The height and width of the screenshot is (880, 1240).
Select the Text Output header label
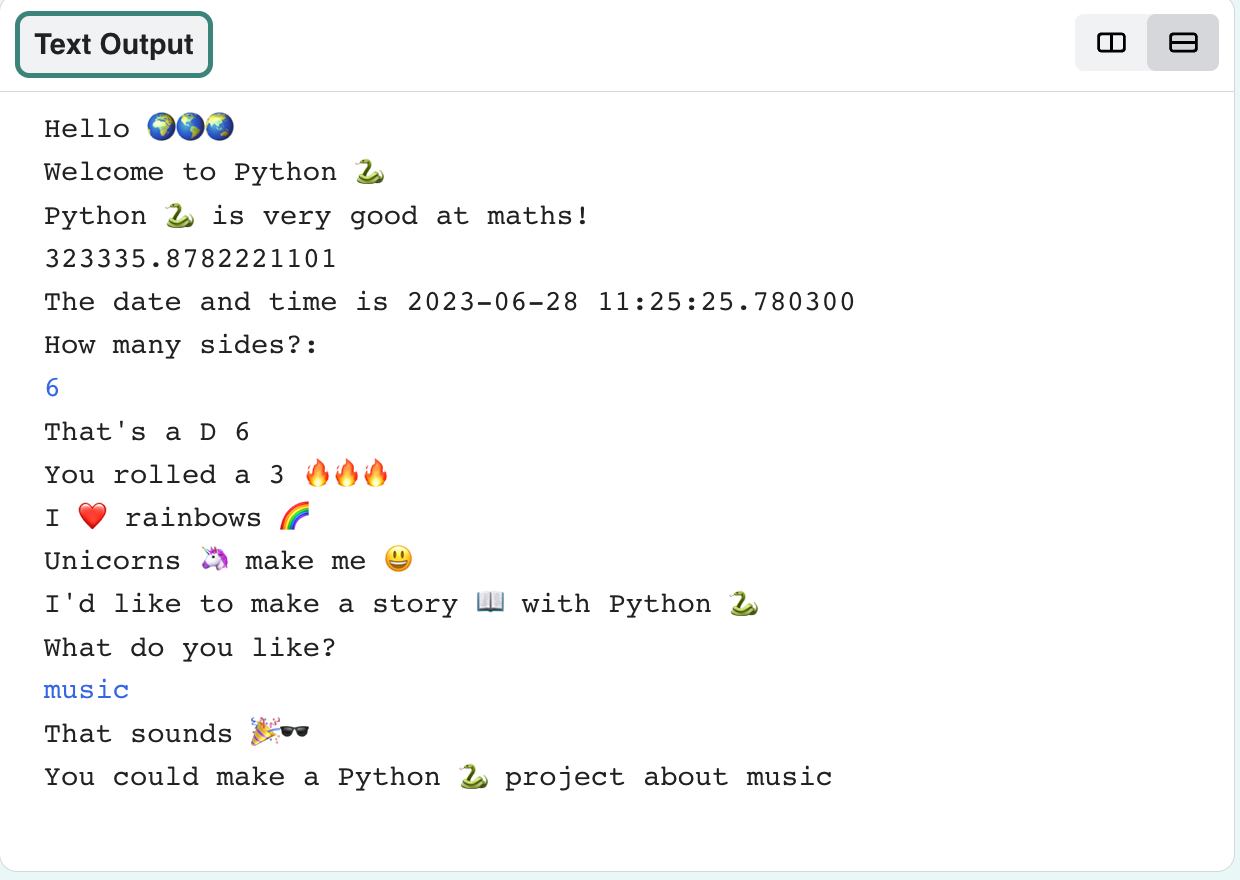(x=113, y=44)
